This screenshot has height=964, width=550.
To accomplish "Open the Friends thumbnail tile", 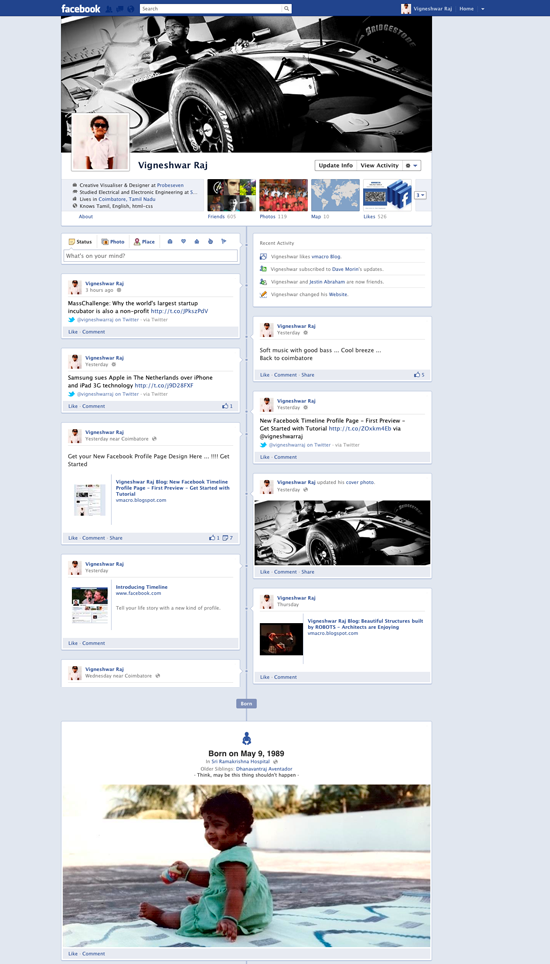I will coord(232,195).
